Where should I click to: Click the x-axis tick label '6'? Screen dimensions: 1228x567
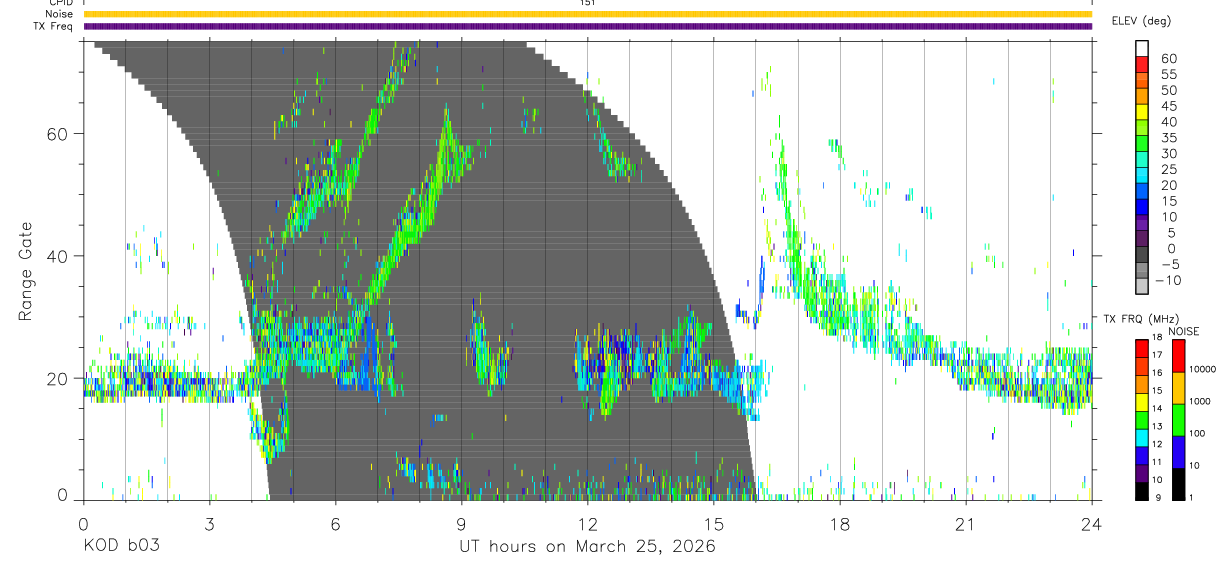coord(336,523)
